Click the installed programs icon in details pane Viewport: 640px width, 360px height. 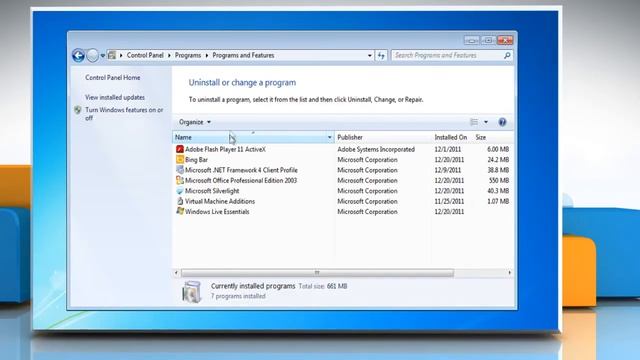click(191, 291)
